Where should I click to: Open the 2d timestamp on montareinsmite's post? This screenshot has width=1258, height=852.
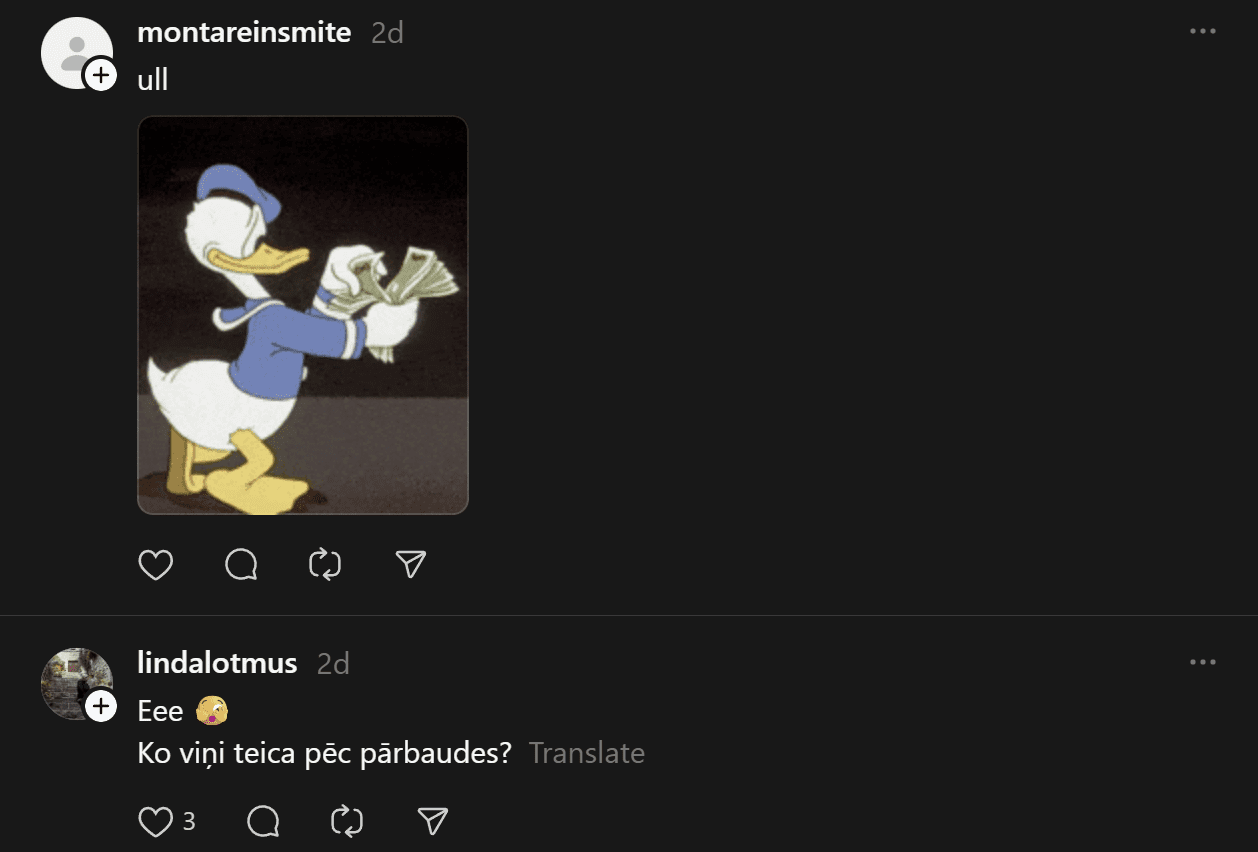(387, 33)
